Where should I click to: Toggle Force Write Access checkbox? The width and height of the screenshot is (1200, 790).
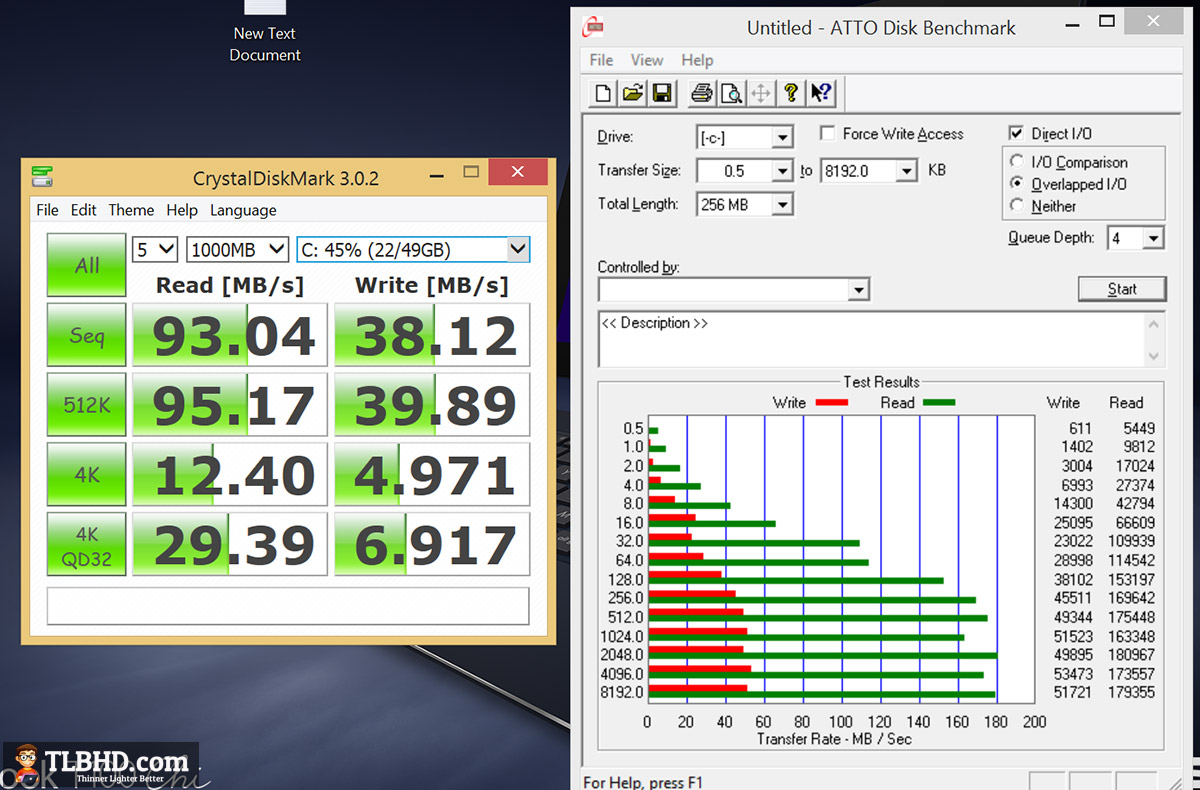(828, 133)
